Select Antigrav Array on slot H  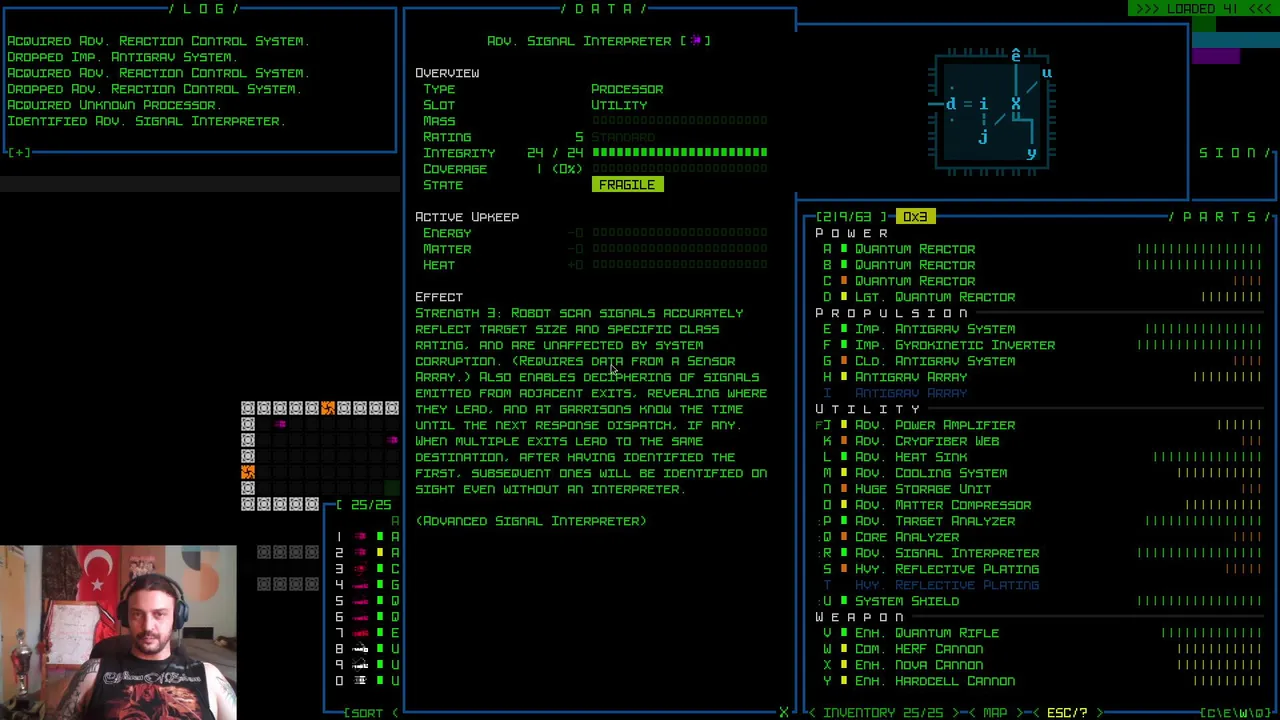(x=911, y=377)
